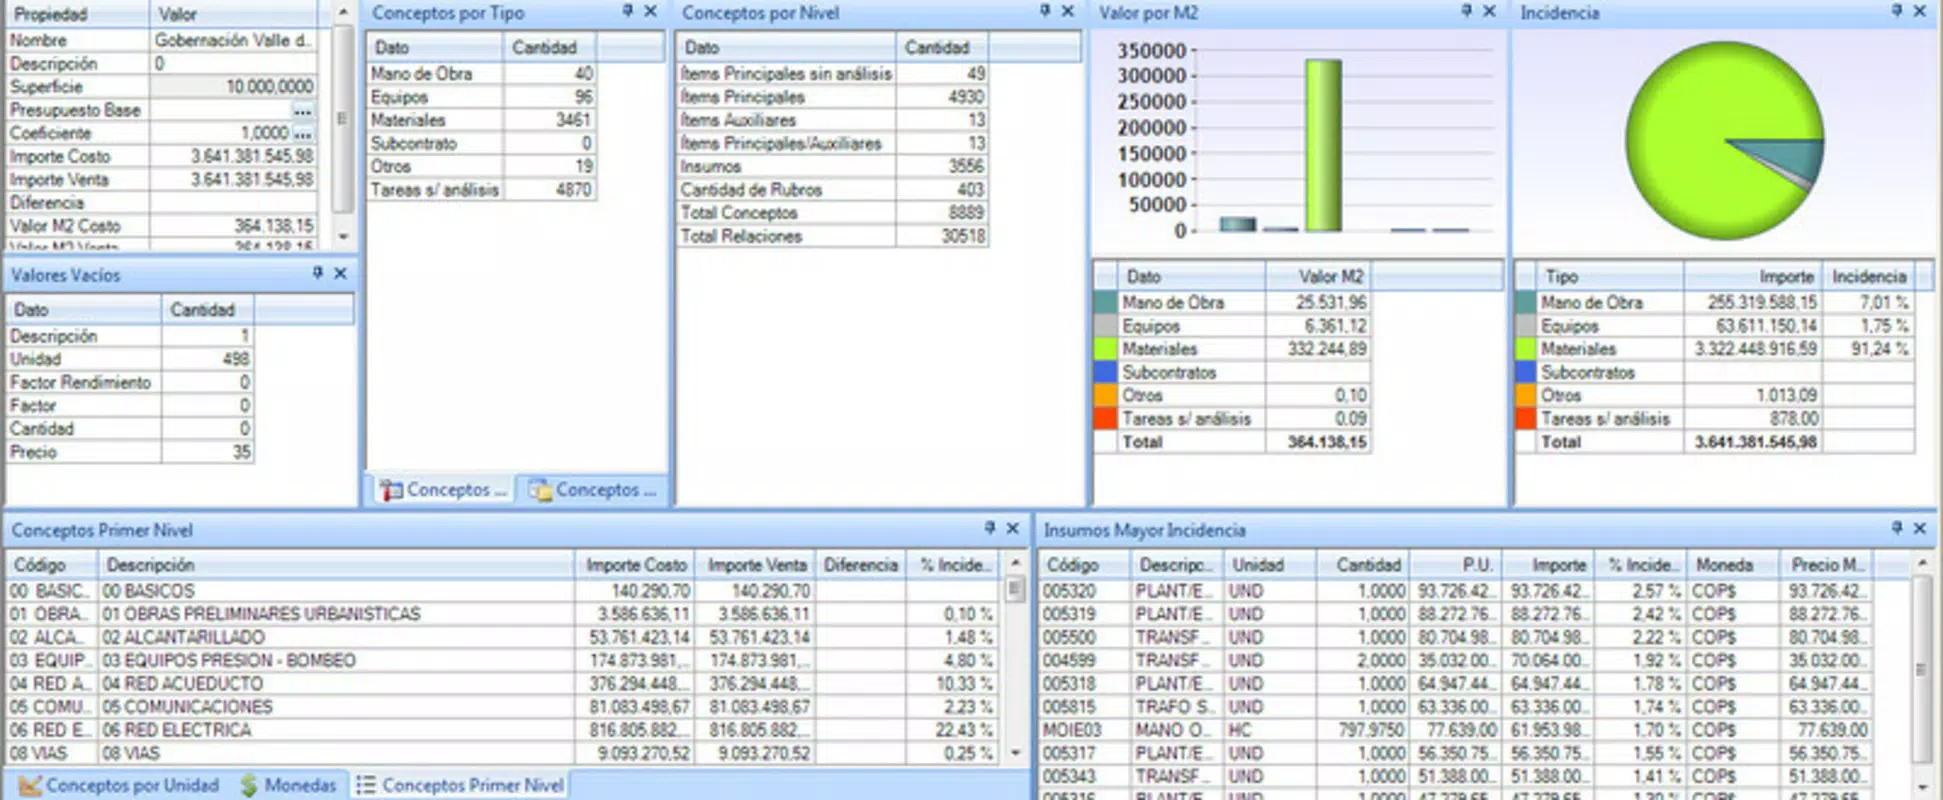The width and height of the screenshot is (1943, 800).
Task: Select the 03 EQUIPOS PRESION - BOMBEO row
Action: click(502, 660)
